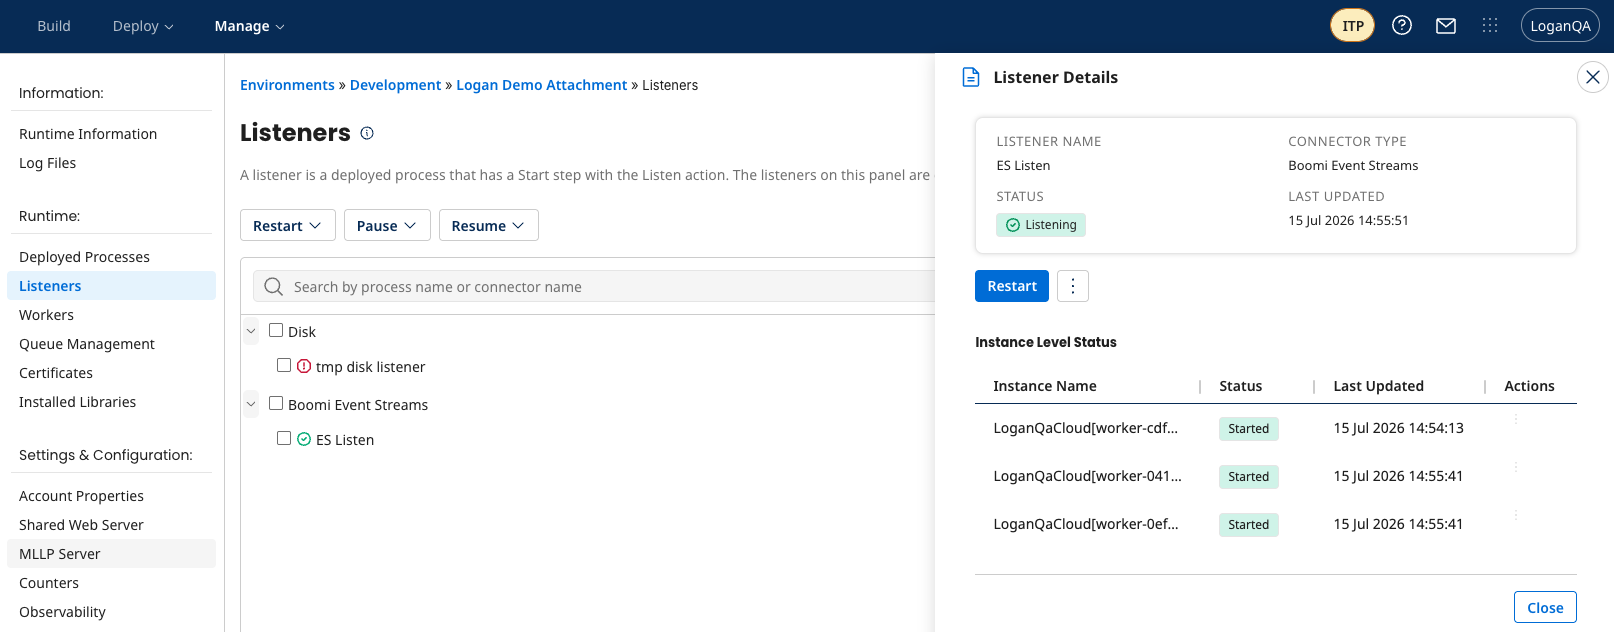Open the LoganQA account menu
The image size is (1614, 632).
[1560, 26]
